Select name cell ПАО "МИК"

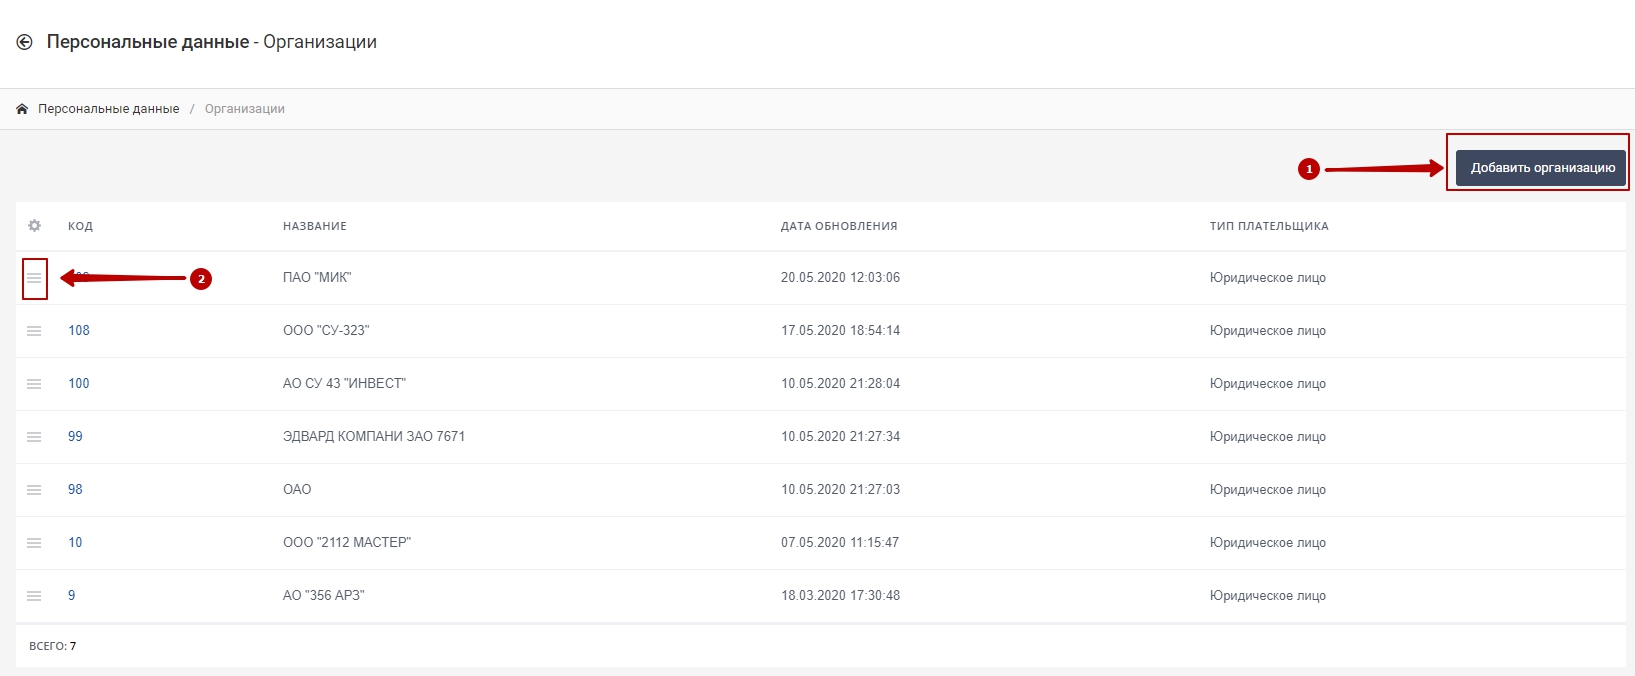point(317,278)
